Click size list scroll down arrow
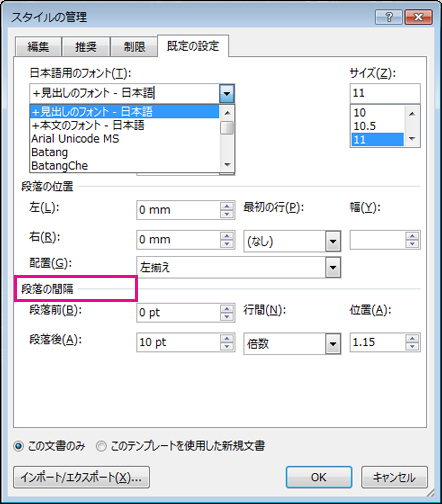This screenshot has height=504, width=442. pos(412,138)
